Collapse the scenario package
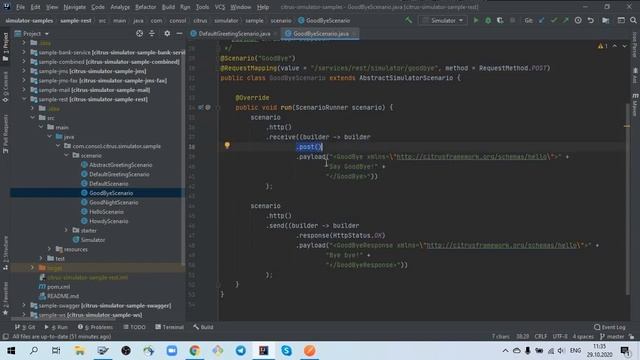The width and height of the screenshot is (640, 360). [66, 156]
